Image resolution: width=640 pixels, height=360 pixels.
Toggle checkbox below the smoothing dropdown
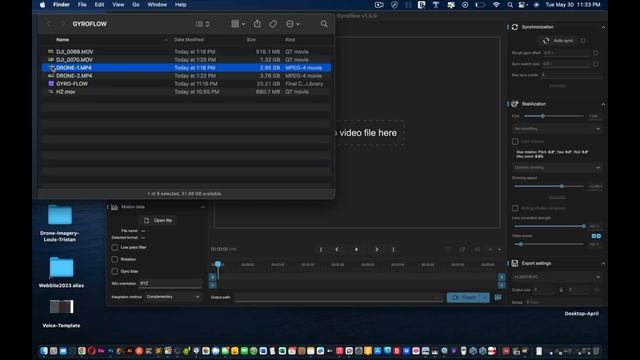pos(515,142)
